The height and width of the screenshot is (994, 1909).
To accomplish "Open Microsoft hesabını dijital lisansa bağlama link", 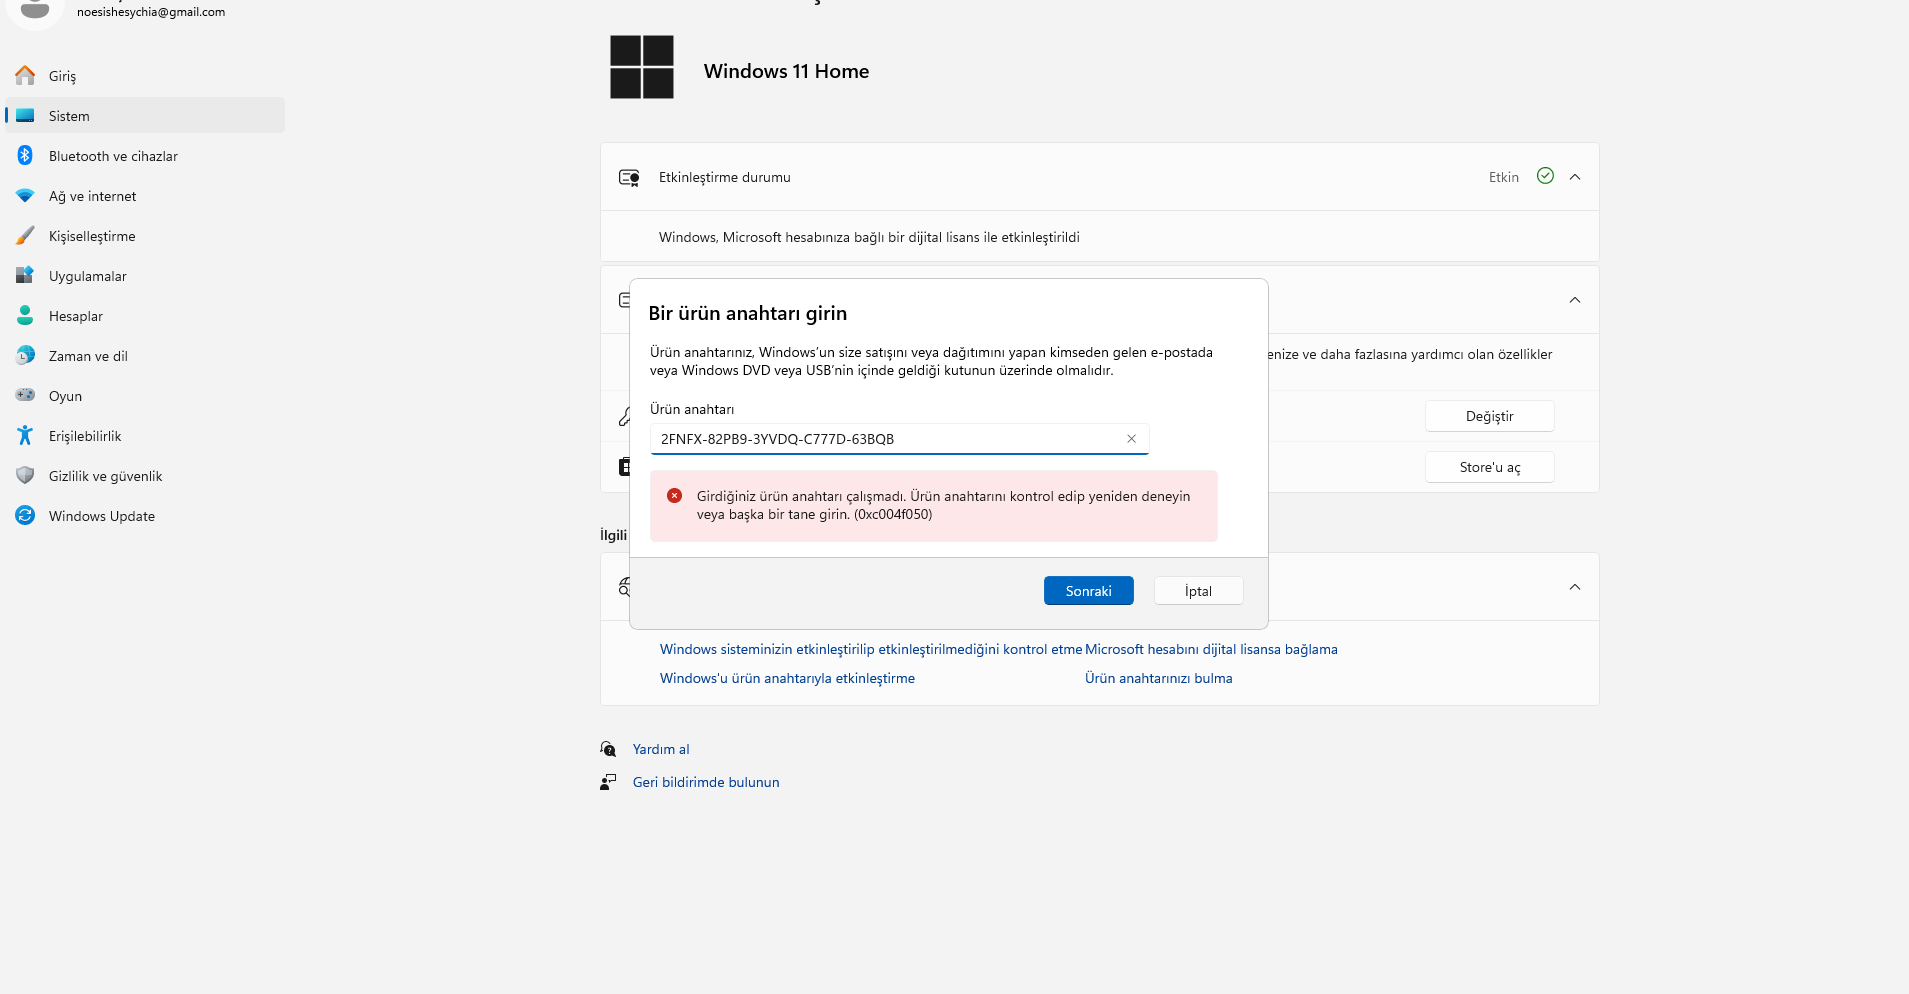I will tap(1211, 649).
